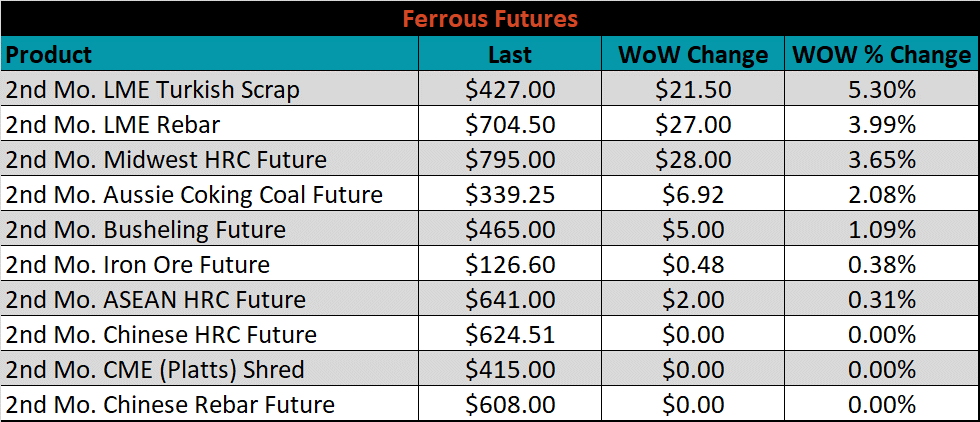Click the $339.25 Aussie Coking Coal price
The image size is (980, 422).
click(x=510, y=194)
